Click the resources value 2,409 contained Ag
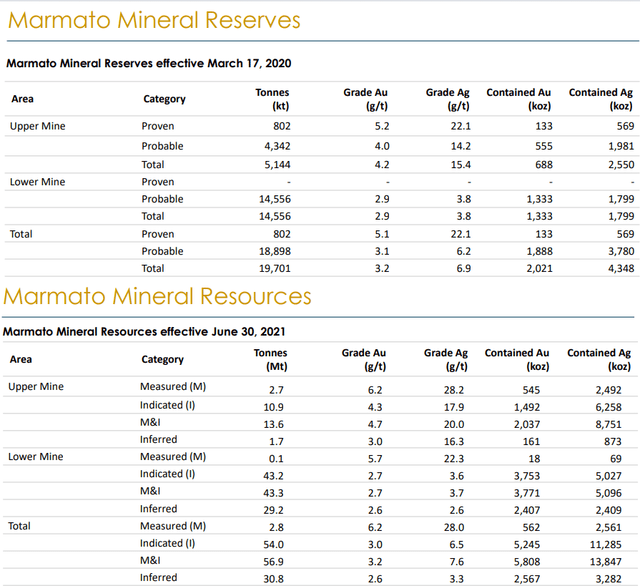The image size is (640, 586). [609, 510]
